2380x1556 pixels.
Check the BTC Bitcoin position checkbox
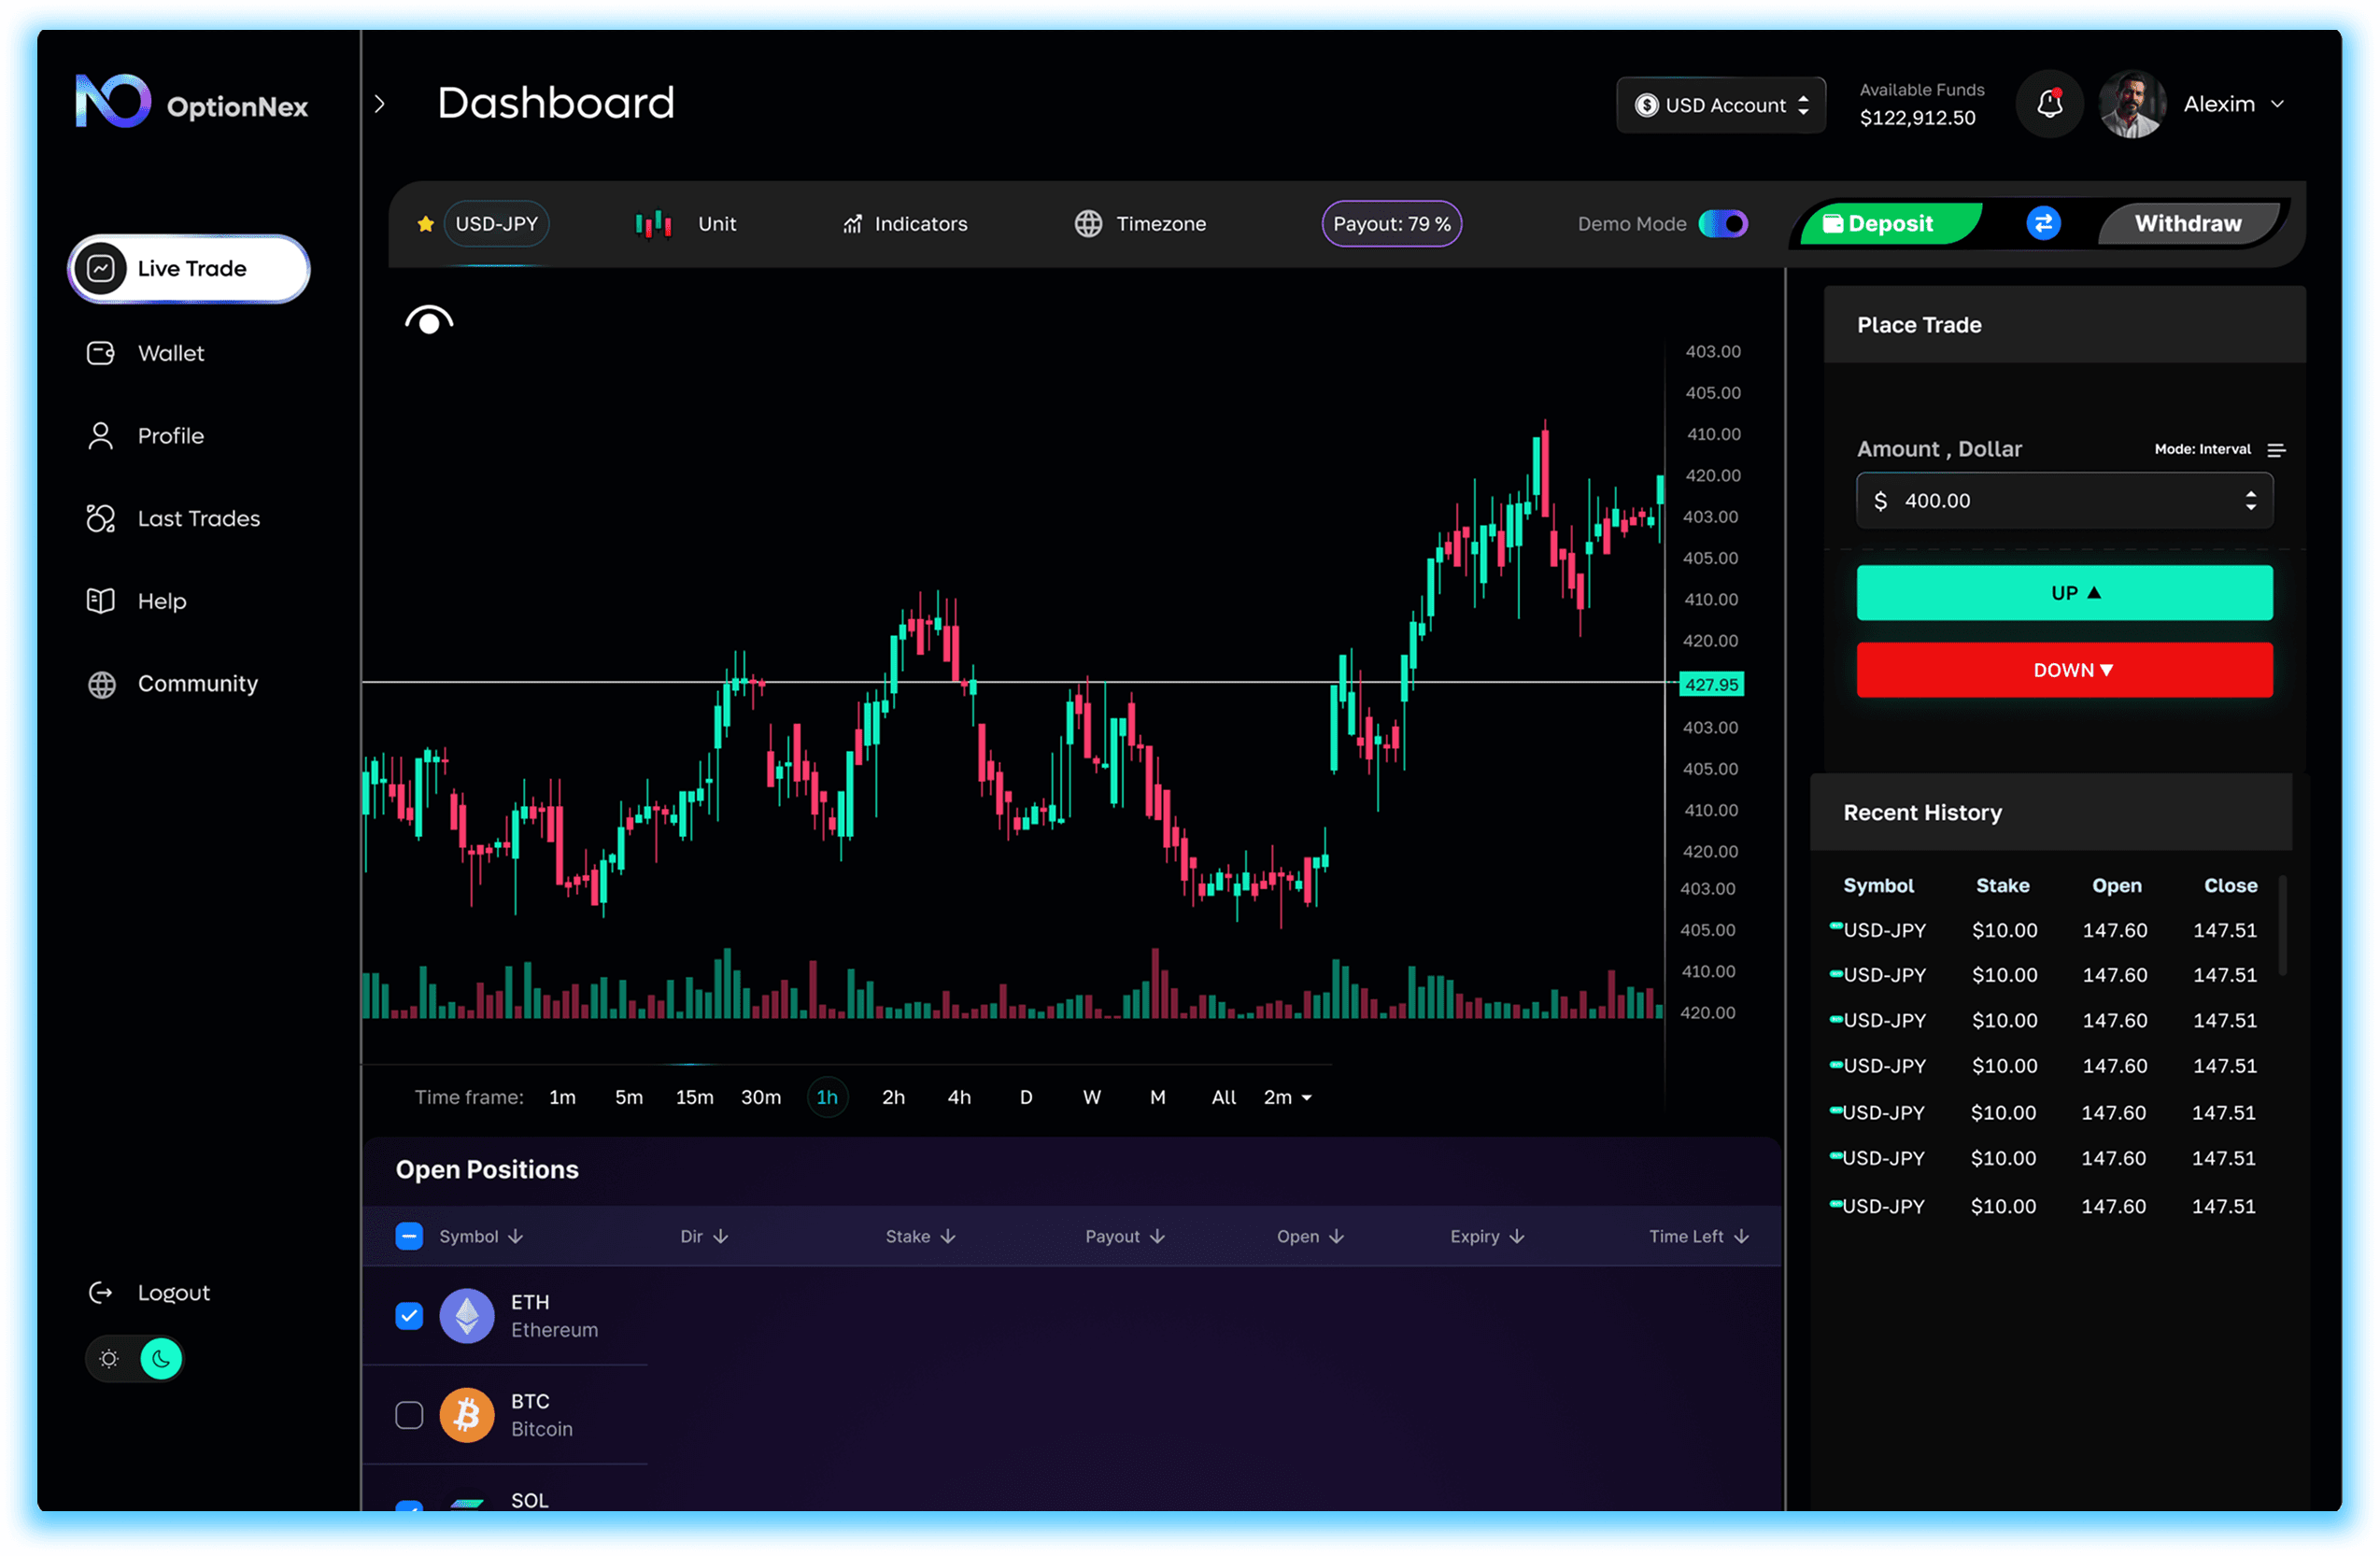coord(409,1415)
